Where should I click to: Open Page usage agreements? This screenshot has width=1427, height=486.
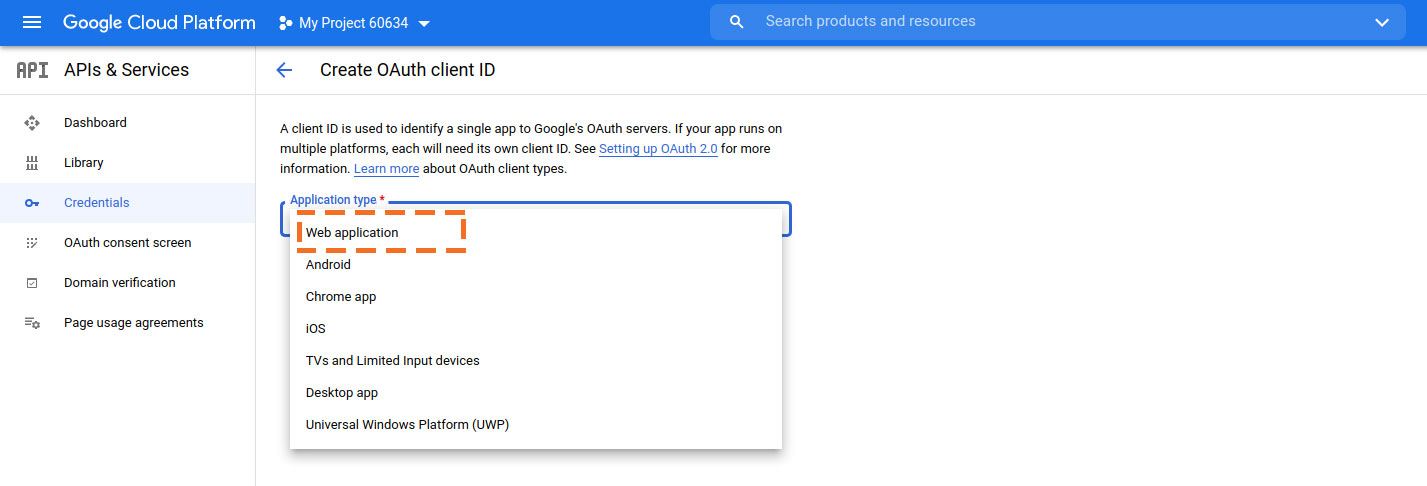[128, 323]
